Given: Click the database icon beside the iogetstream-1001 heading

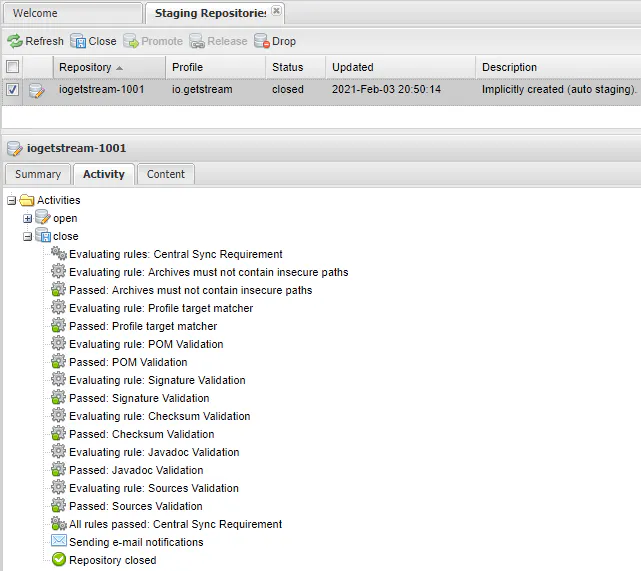Looking at the screenshot, I should pyautogui.click(x=15, y=148).
